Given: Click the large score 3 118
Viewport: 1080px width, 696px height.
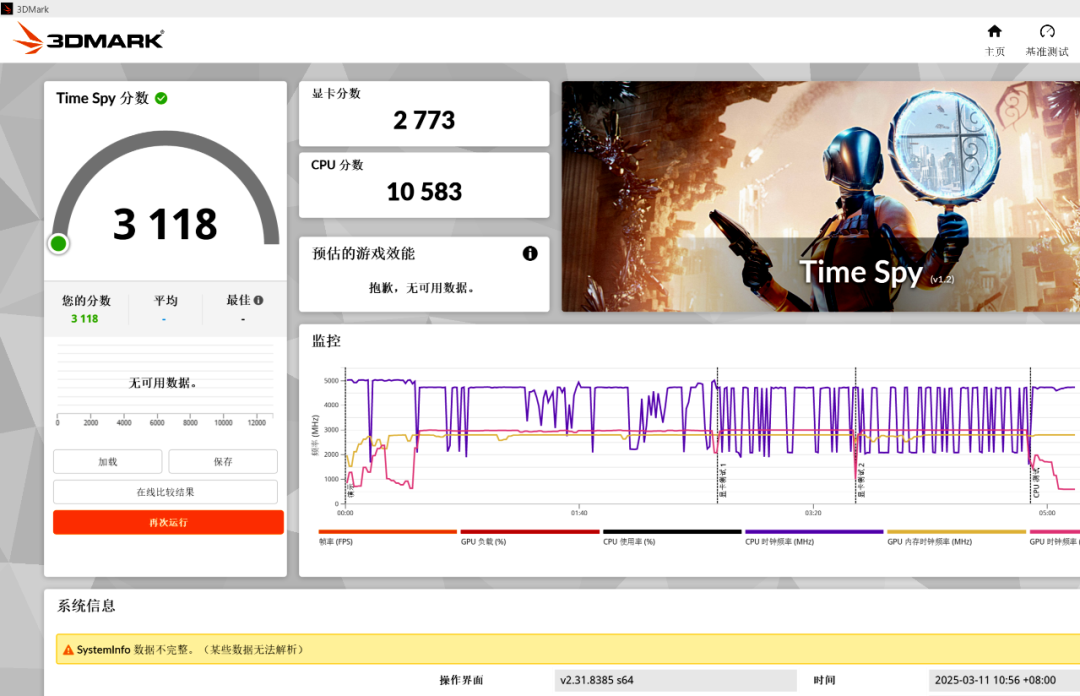Looking at the screenshot, I should click(x=165, y=225).
